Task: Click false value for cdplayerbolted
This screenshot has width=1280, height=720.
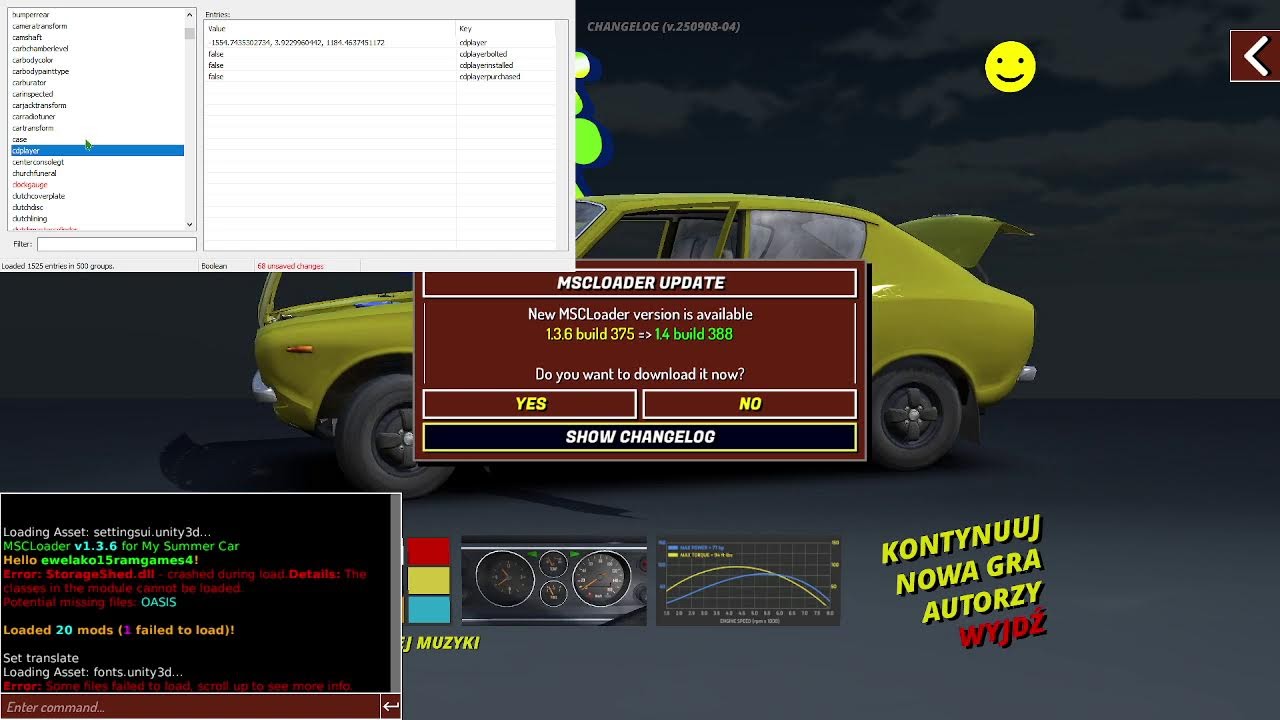Action: [x=216, y=54]
